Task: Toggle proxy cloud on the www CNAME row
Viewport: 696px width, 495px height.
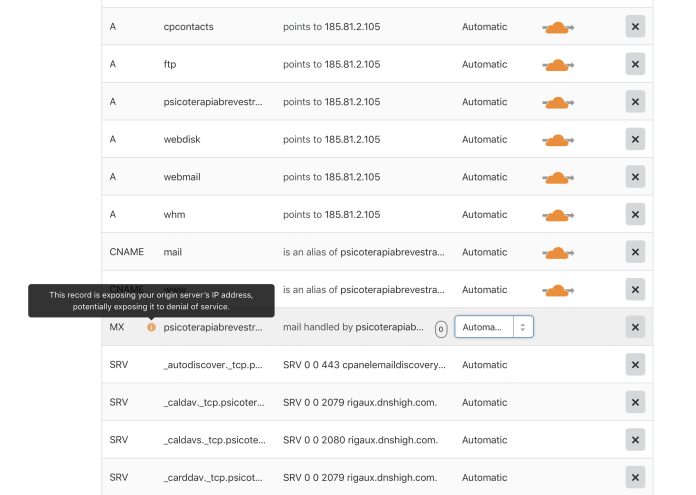Action: coord(558,290)
